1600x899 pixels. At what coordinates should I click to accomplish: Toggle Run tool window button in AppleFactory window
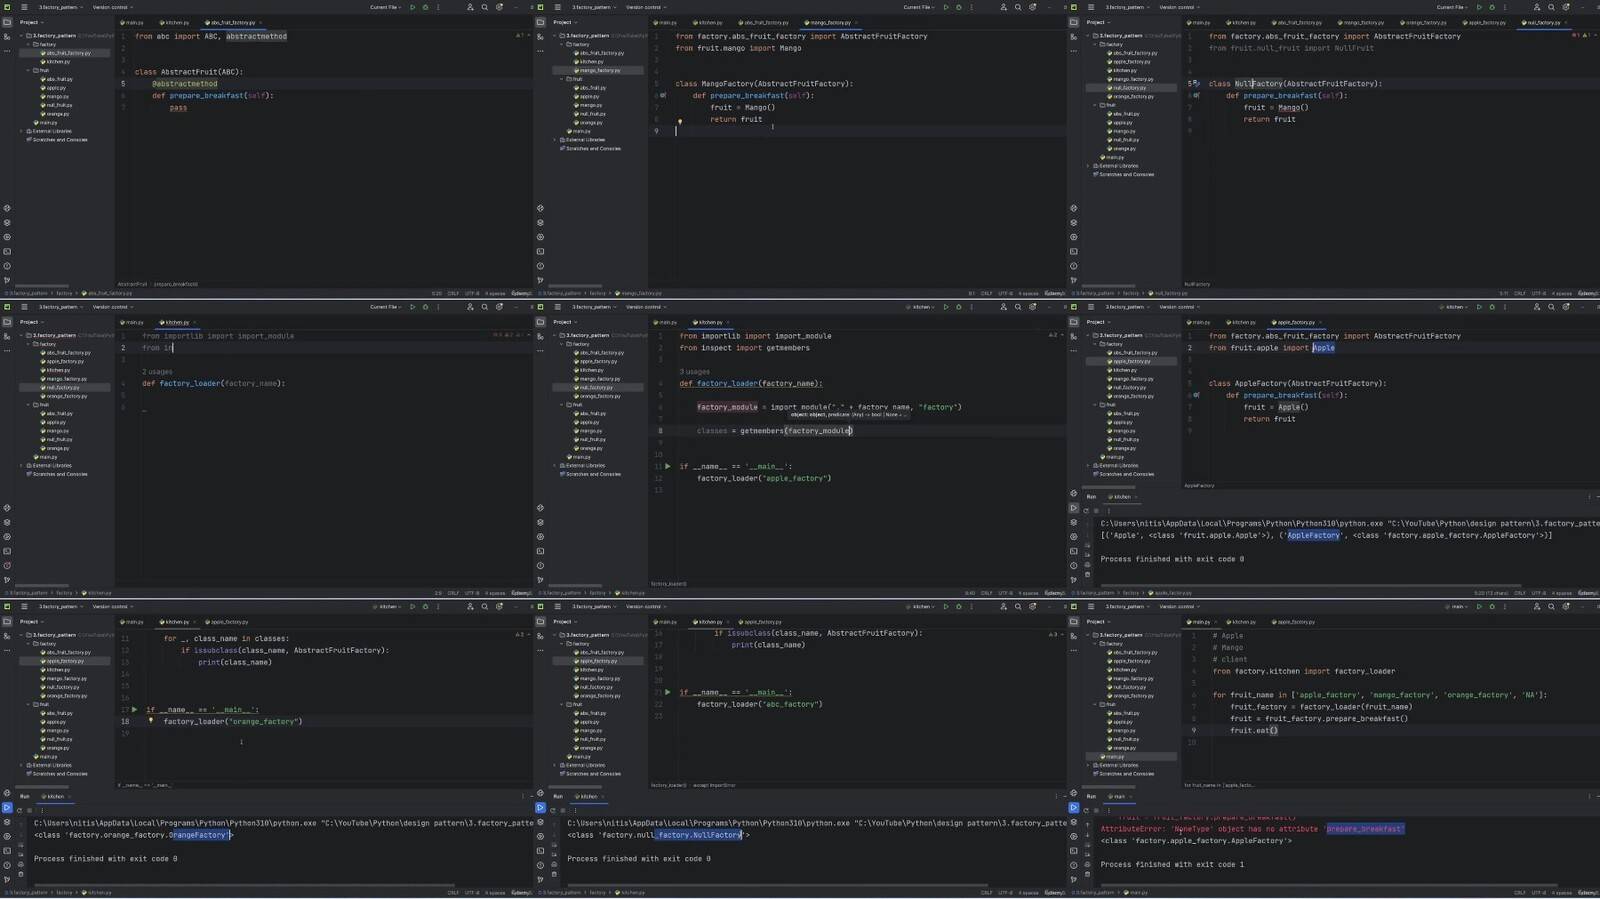click(x=1073, y=508)
